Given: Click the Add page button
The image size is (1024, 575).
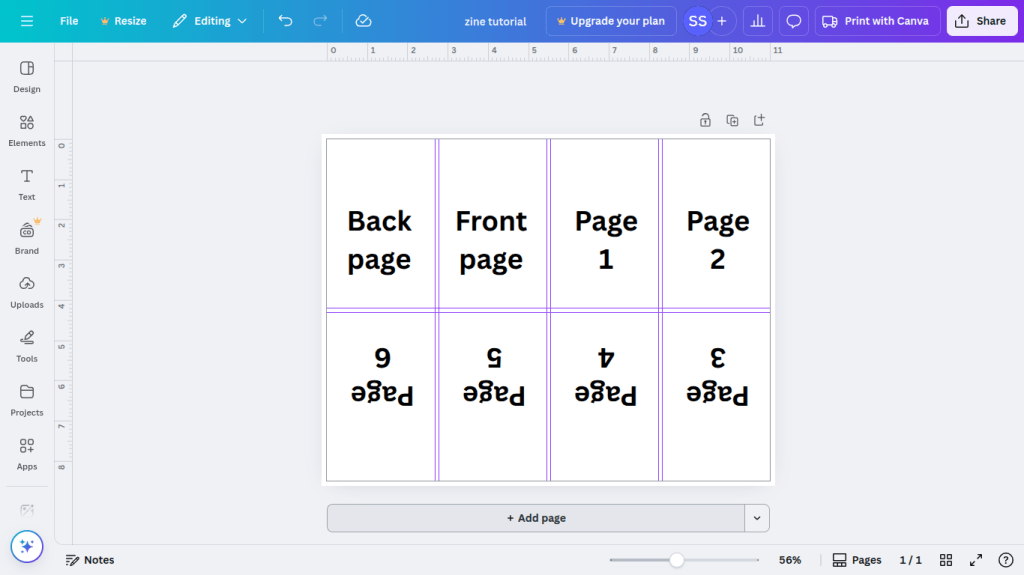Looking at the screenshot, I should point(536,518).
